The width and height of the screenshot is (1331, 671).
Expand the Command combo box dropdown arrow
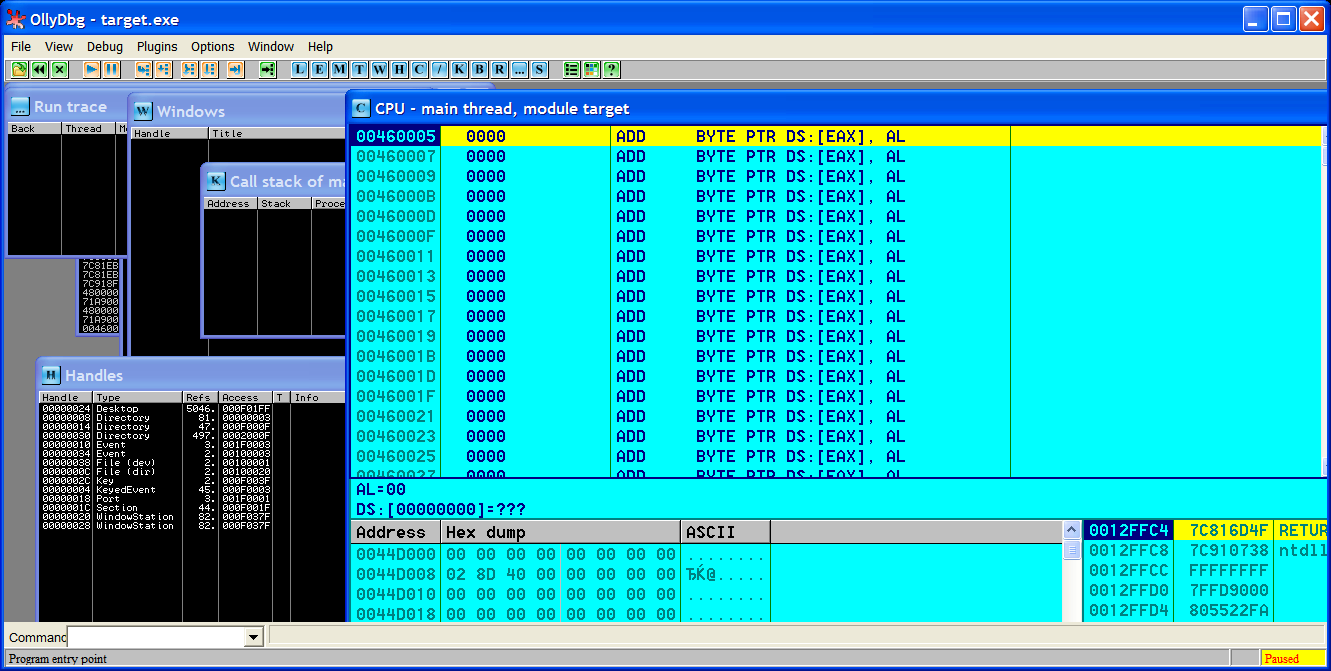tap(253, 637)
